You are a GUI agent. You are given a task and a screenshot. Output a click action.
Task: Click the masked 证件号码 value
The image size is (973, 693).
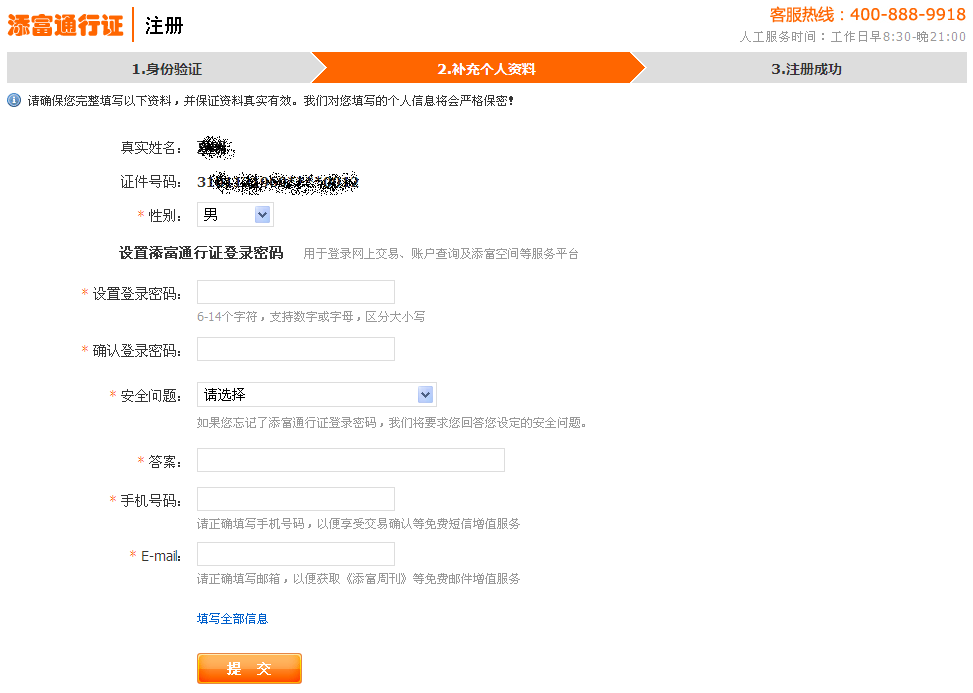[x=277, y=182]
